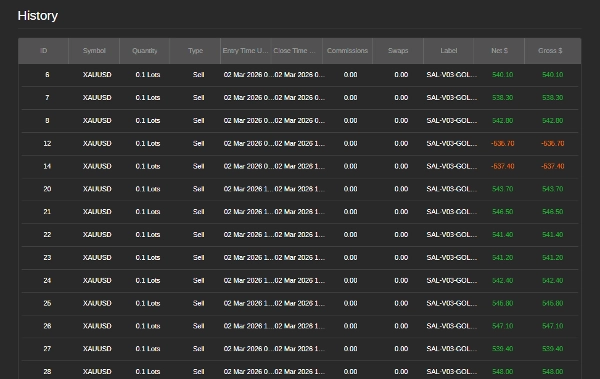Select the trade ID 24 cell
The image size is (600, 379).
[x=47, y=281]
